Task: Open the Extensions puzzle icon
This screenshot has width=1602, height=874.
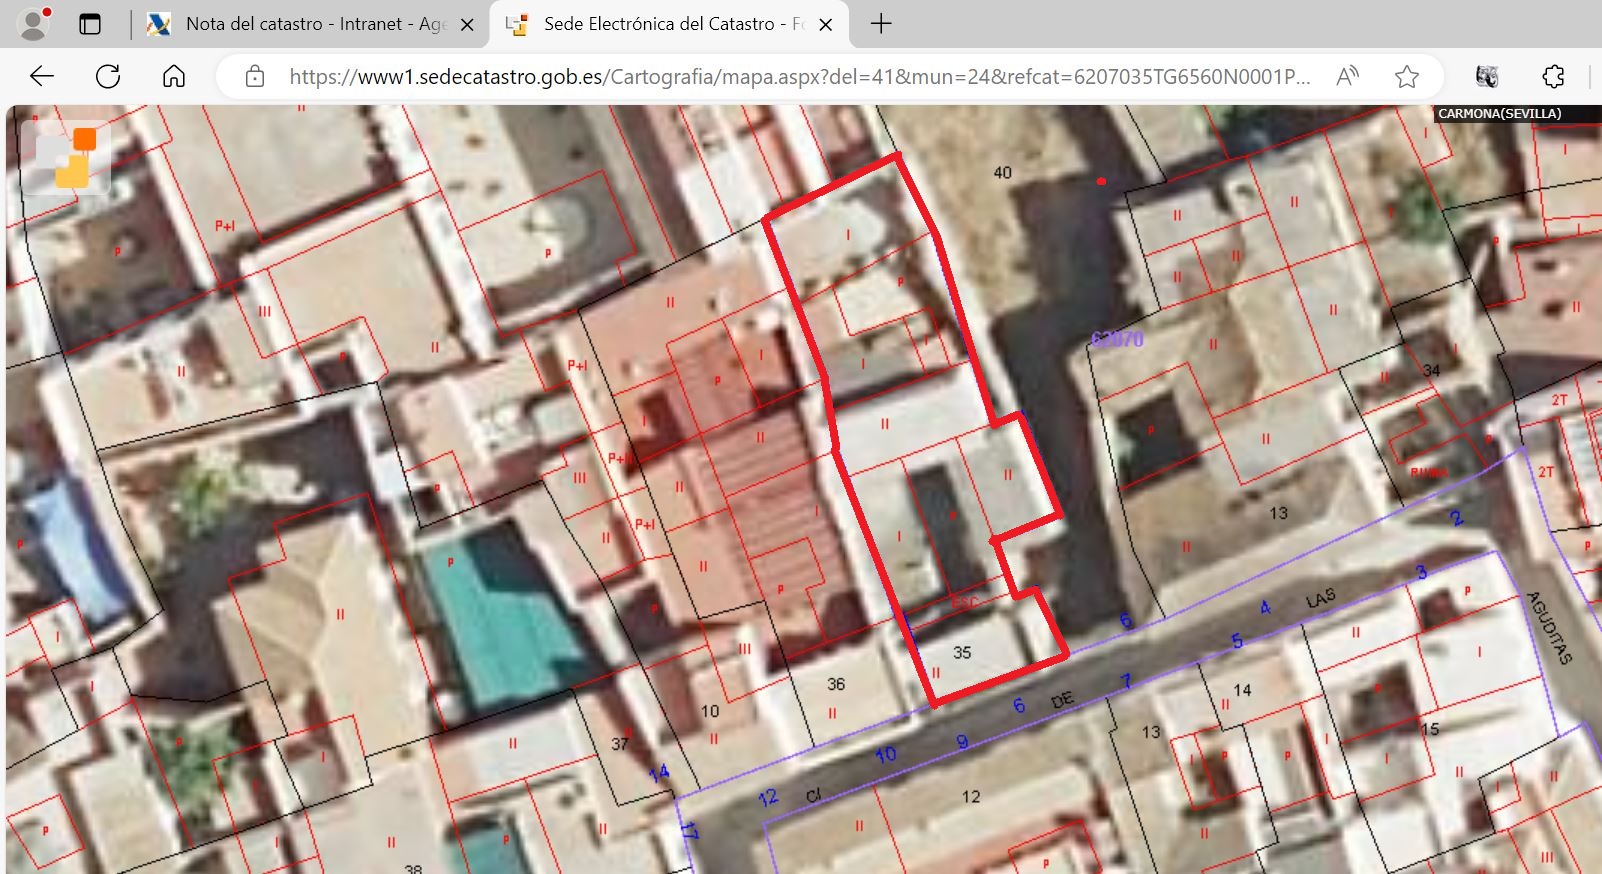Action: (x=1553, y=76)
